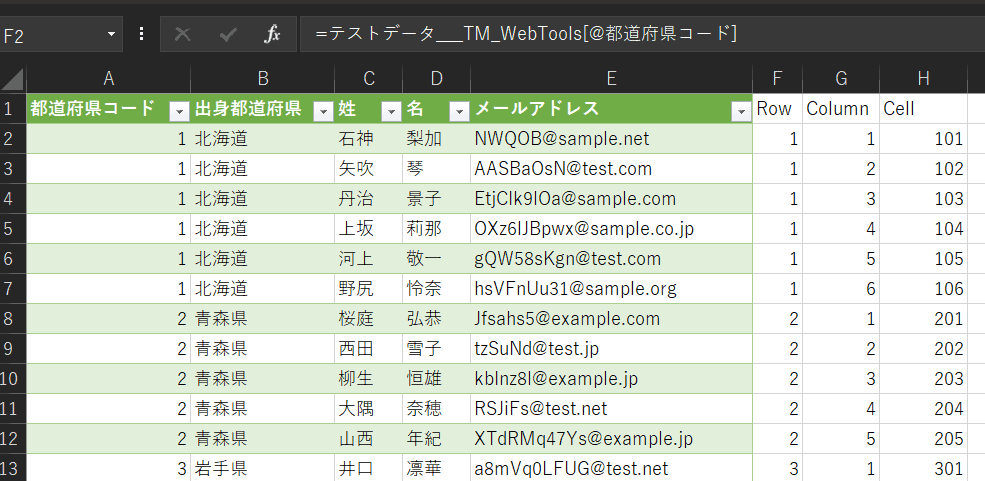The image size is (985, 481).
Task: Click the Cancel X icon in formula bar
Action: pos(182,34)
